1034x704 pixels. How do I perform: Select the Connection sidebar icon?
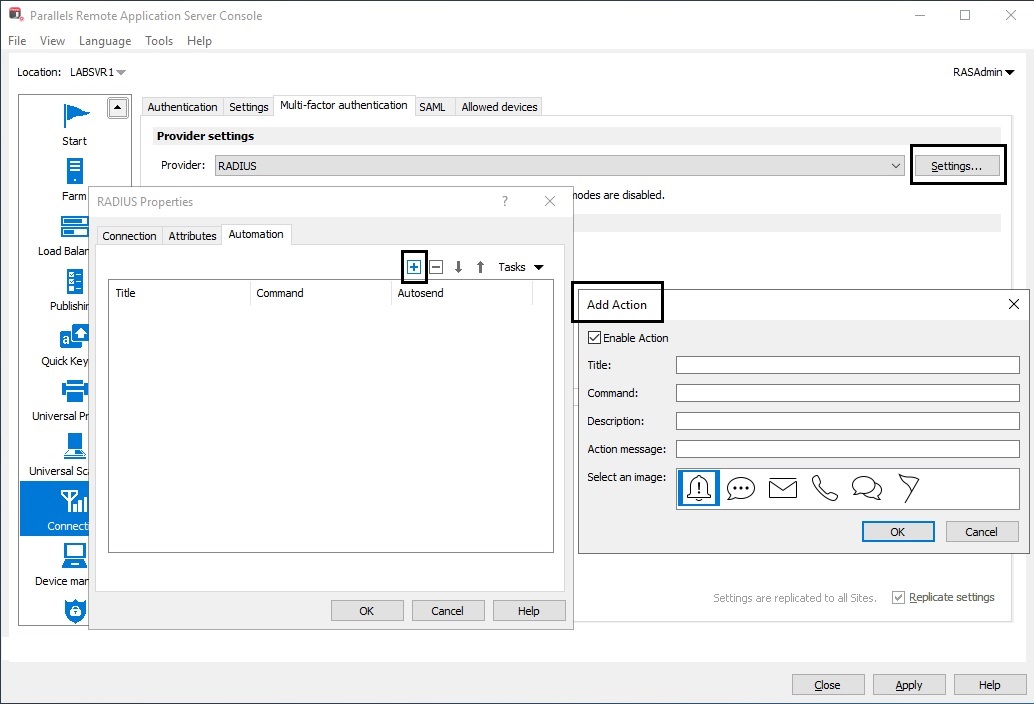[x=74, y=501]
